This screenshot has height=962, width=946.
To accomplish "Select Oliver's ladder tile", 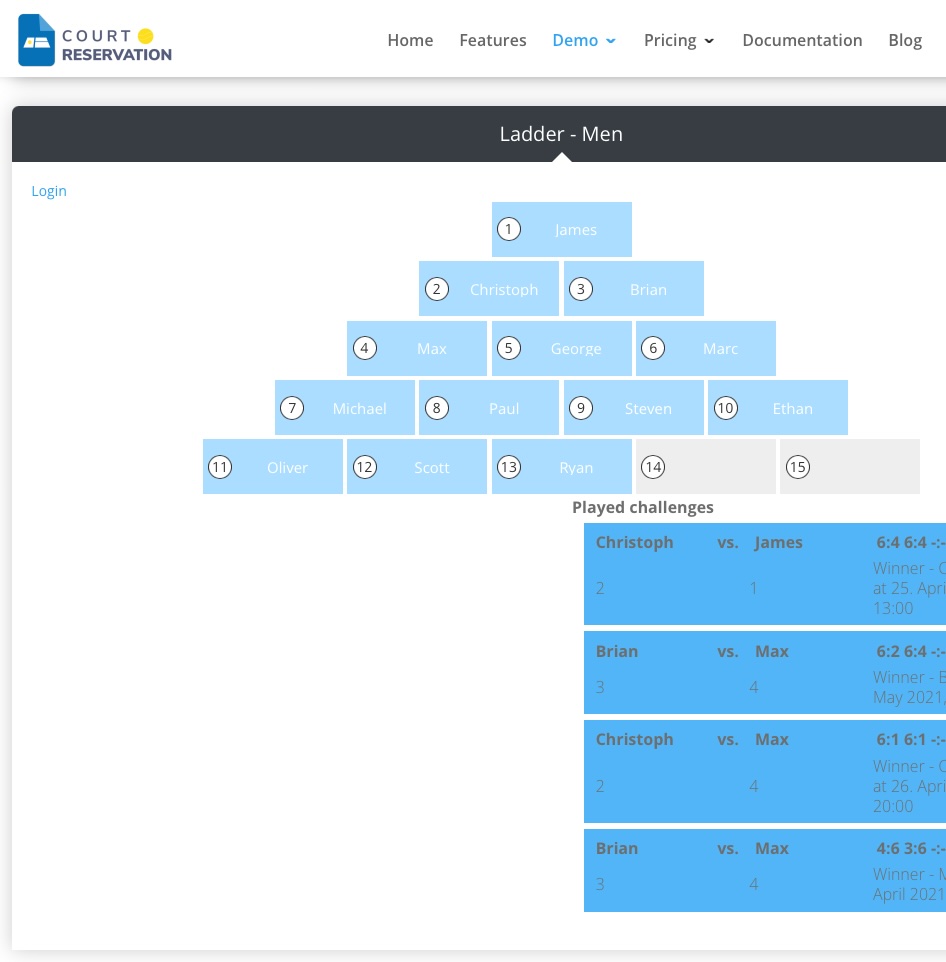I will (273, 467).
